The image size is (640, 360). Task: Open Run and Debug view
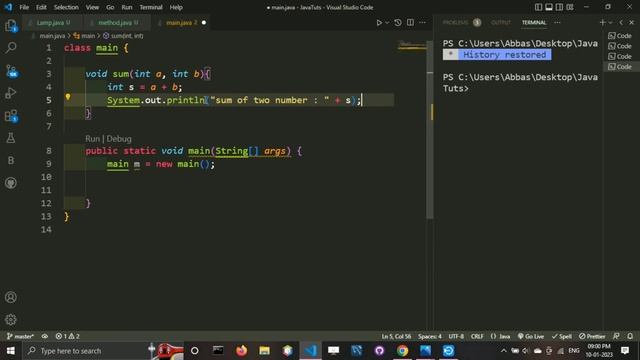click(11, 93)
